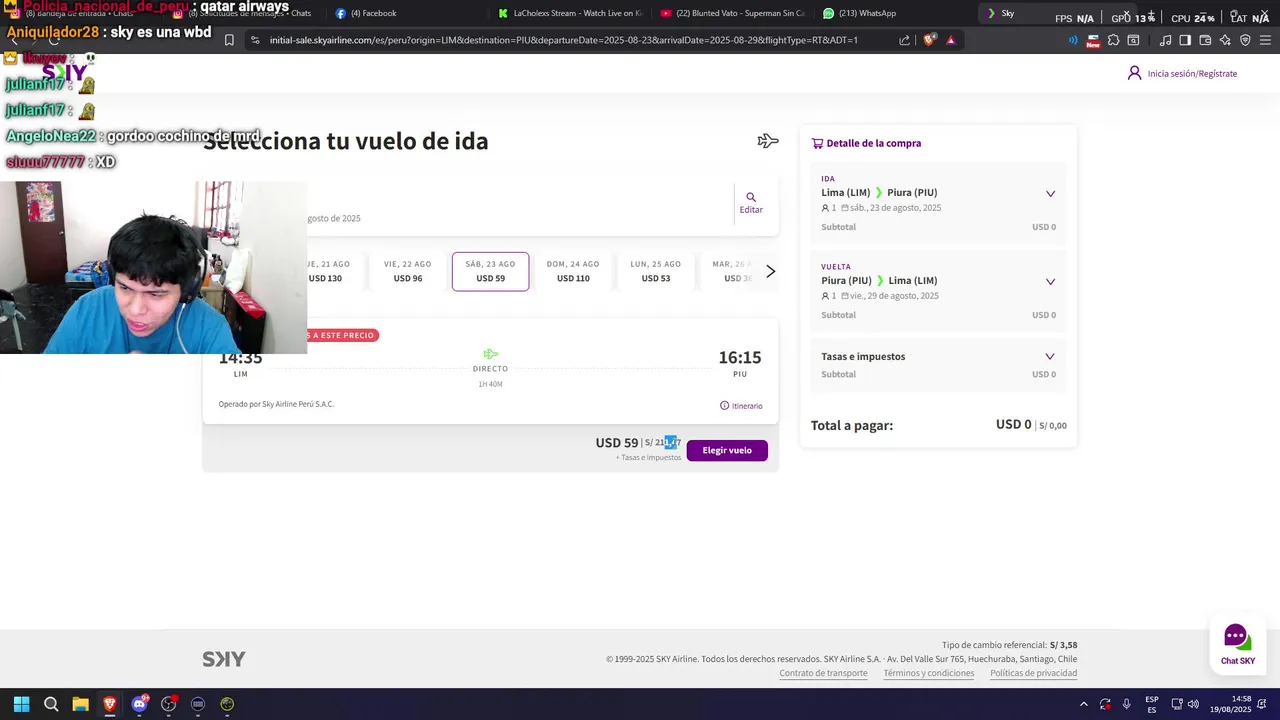Click the USD 59 price text

coord(616,442)
